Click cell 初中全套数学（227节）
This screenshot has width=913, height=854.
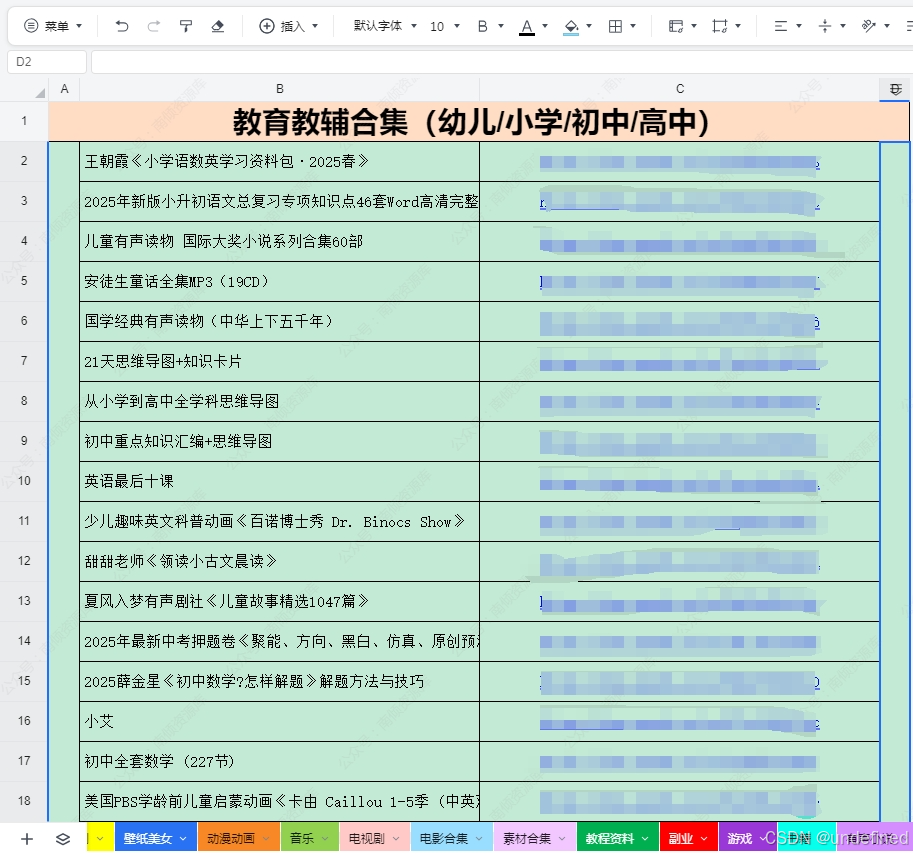point(279,762)
